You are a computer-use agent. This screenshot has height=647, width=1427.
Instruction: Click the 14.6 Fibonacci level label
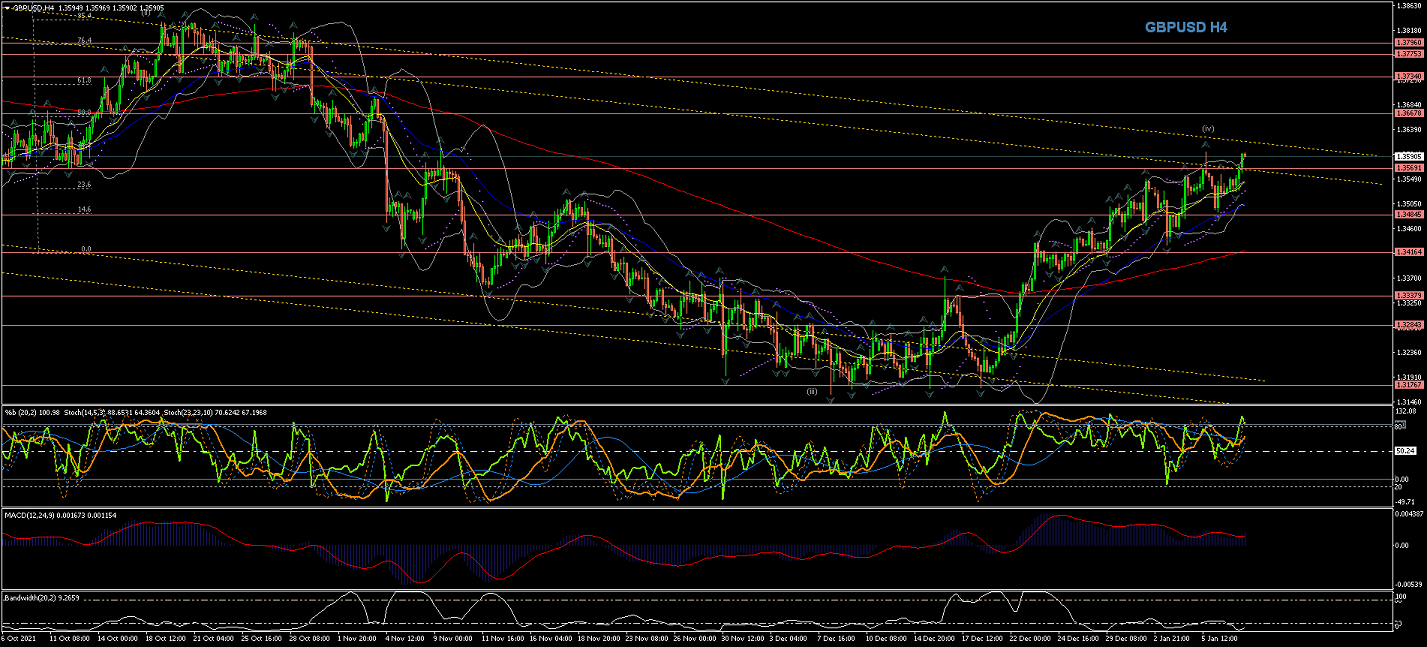tap(85, 210)
